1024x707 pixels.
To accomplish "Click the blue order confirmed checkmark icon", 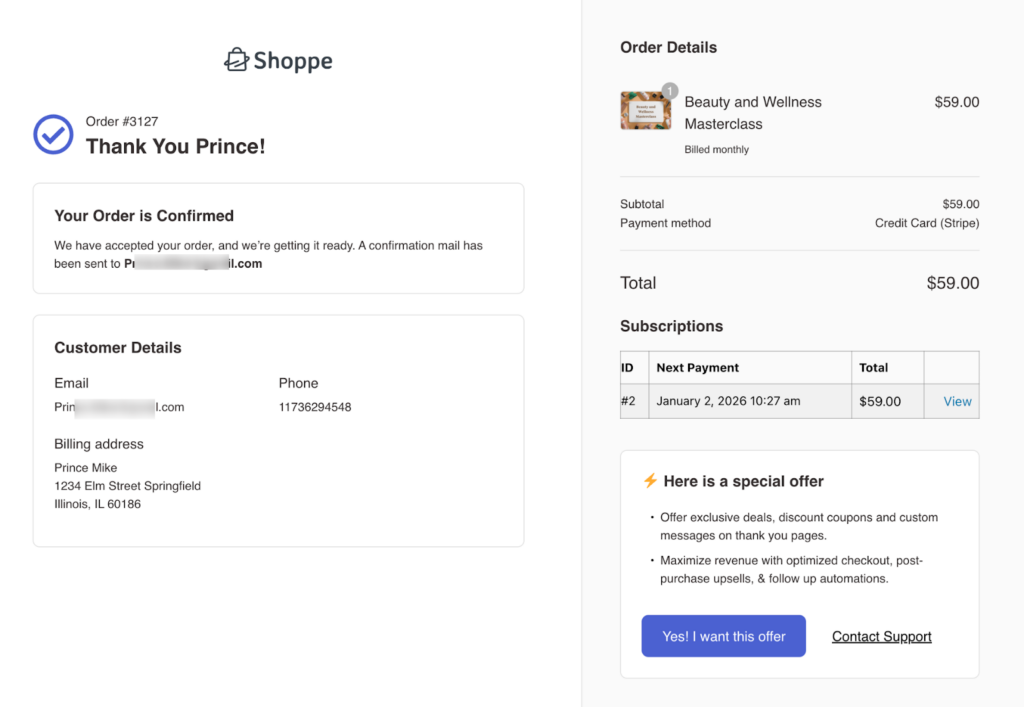I will tap(53, 135).
